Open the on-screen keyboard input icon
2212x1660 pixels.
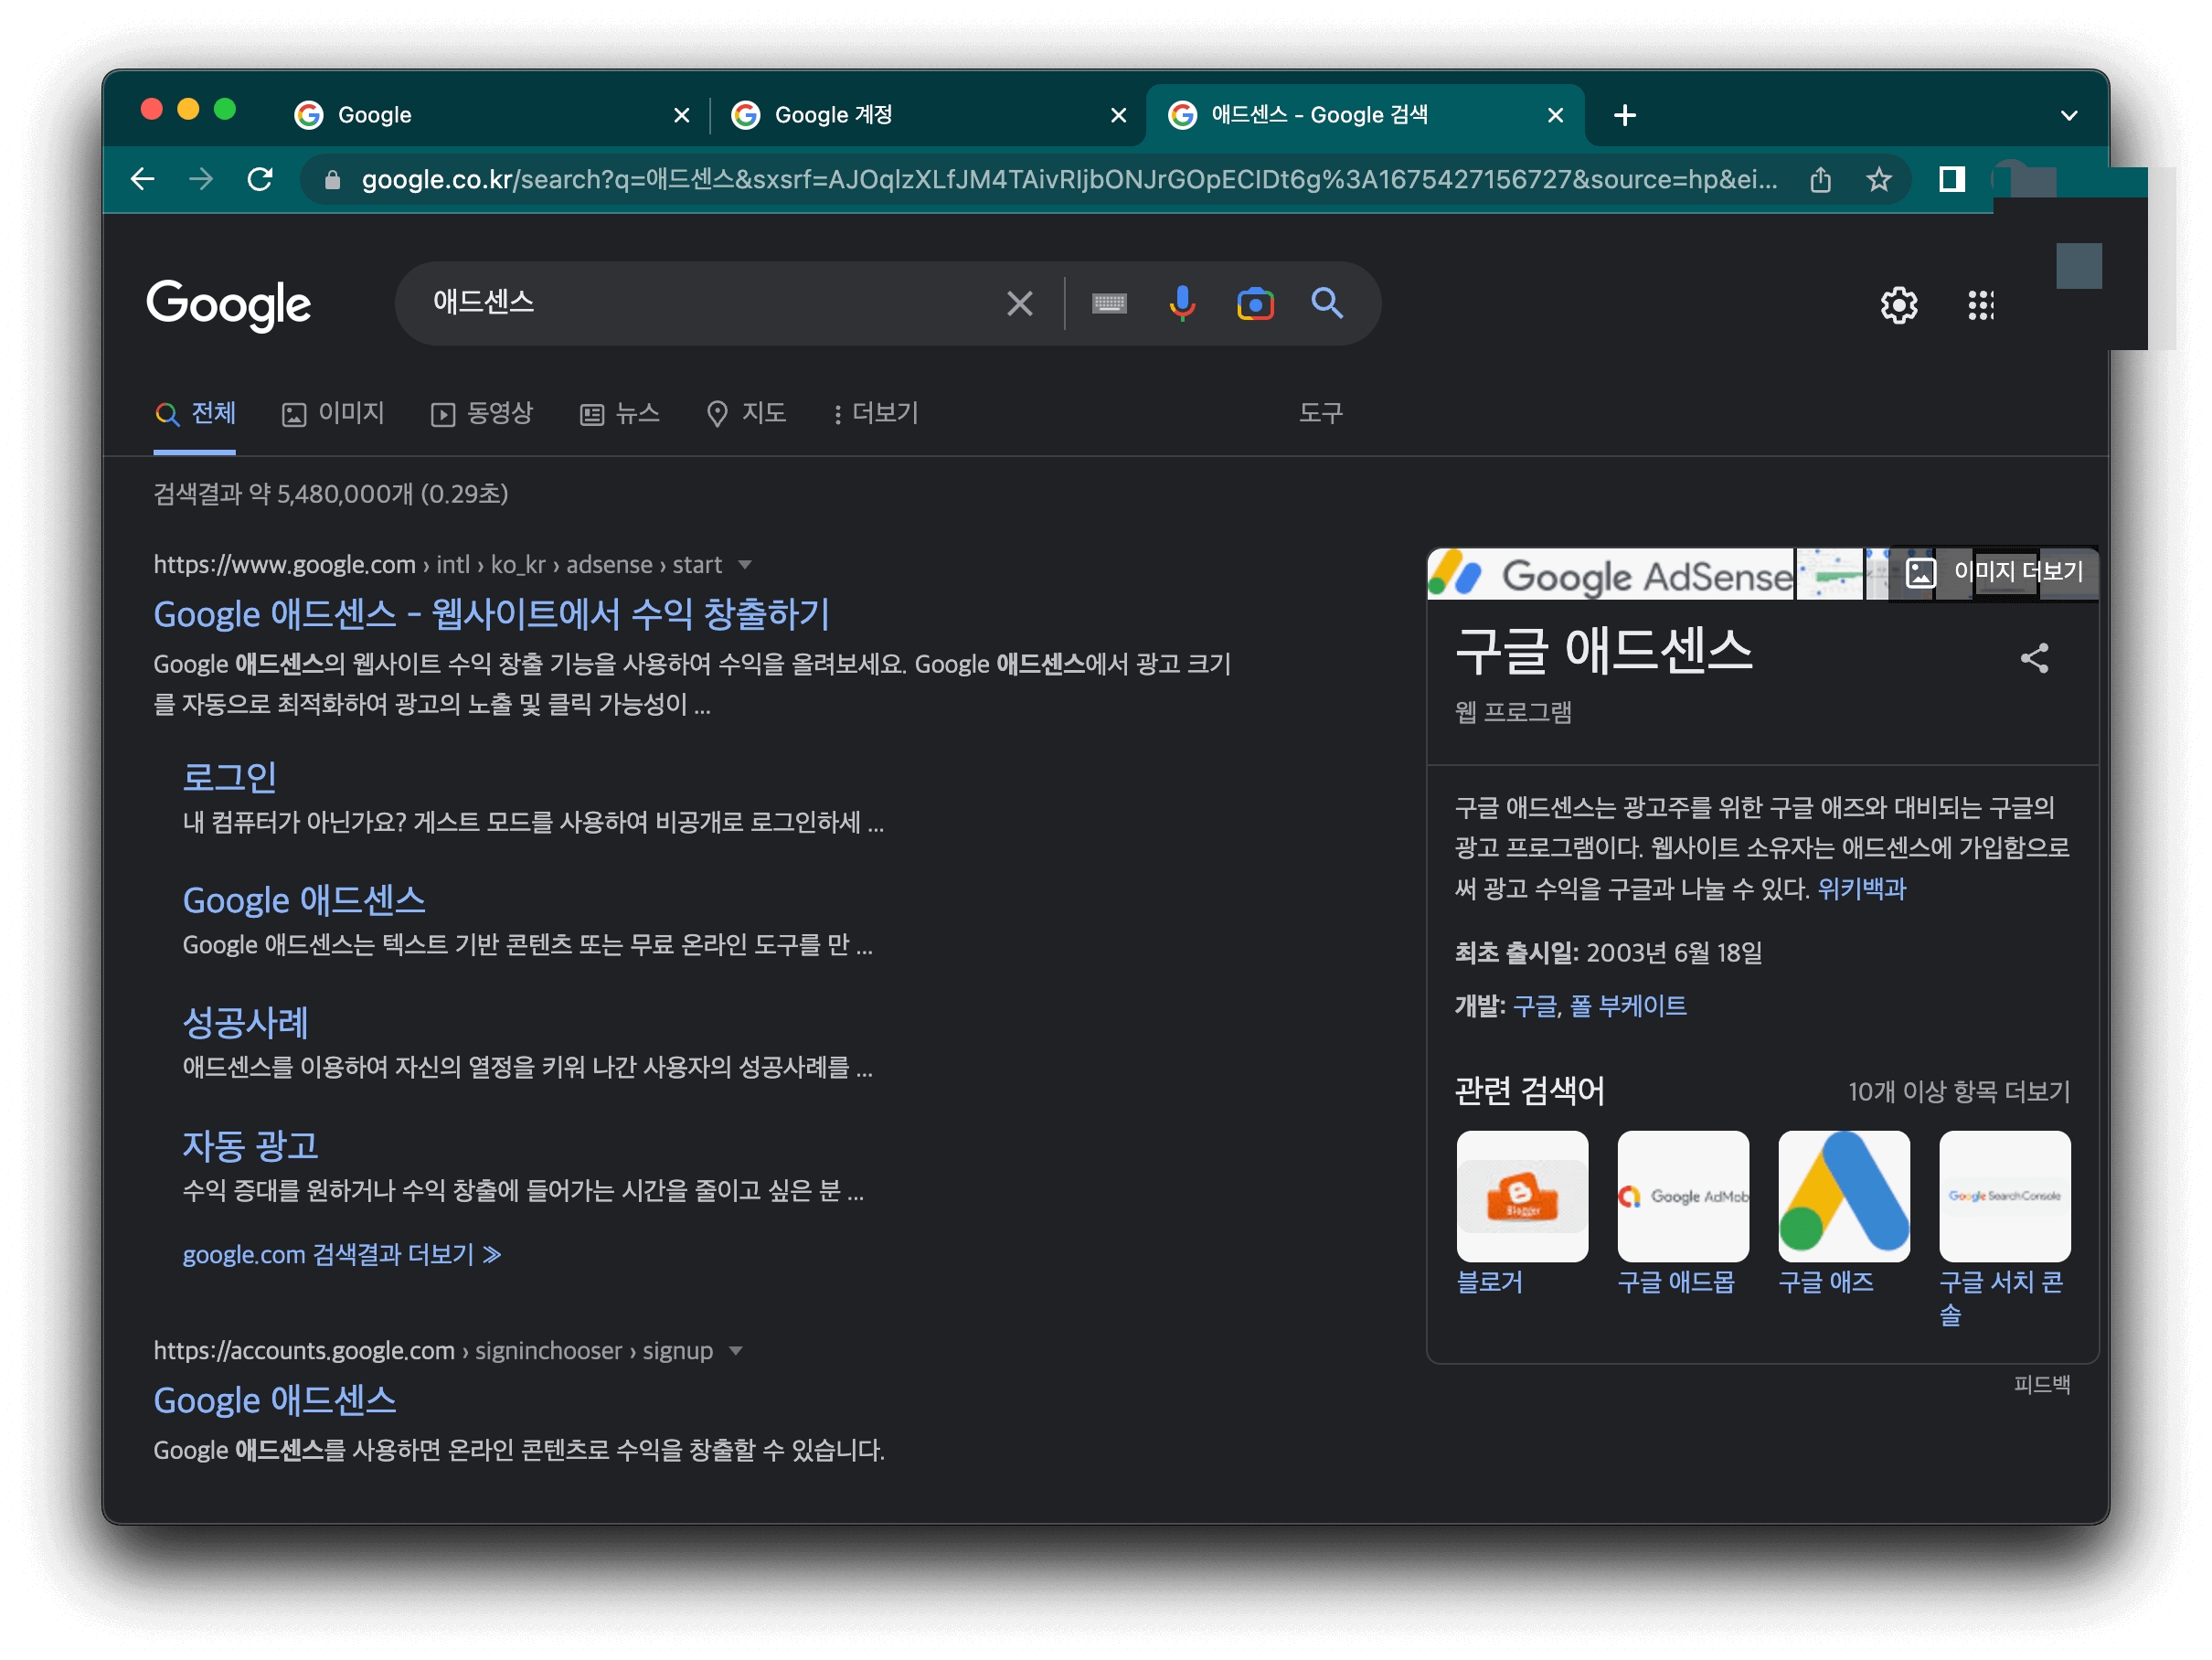pyautogui.click(x=1109, y=303)
